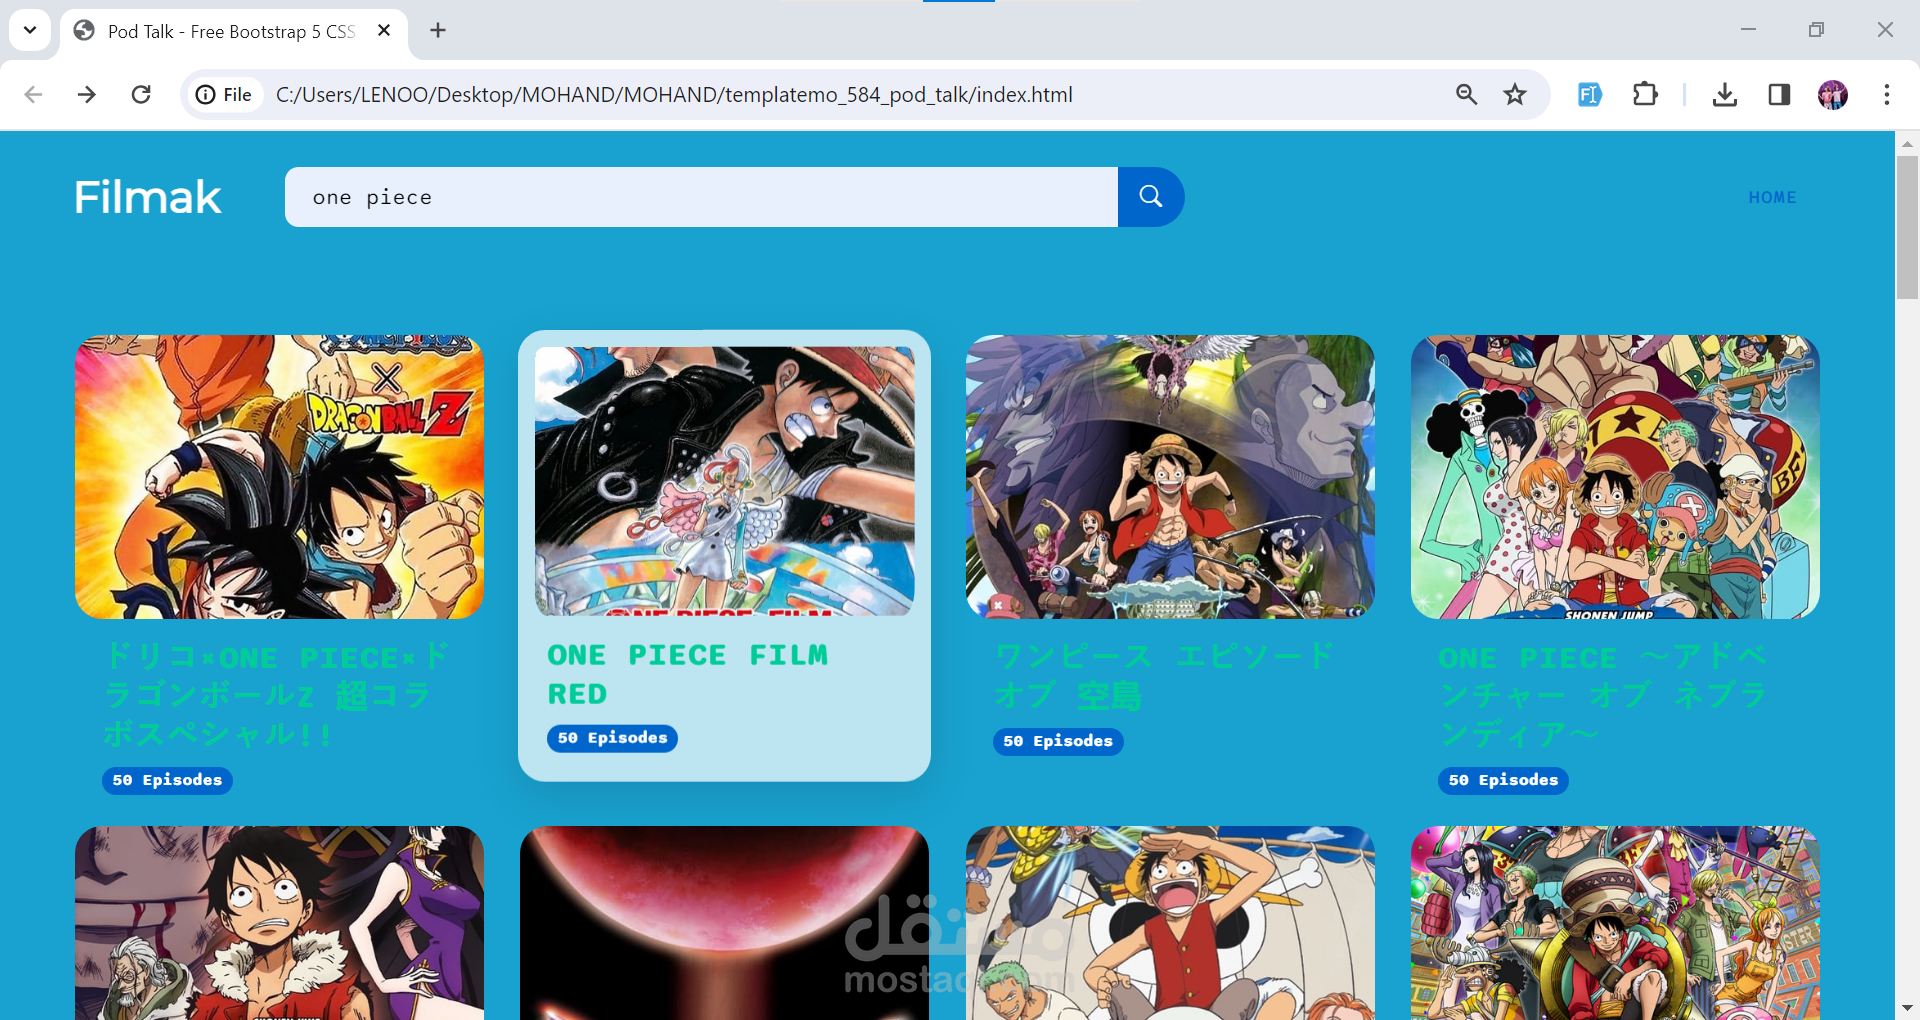The width and height of the screenshot is (1920, 1020).
Task: Click 50 Episodes badge under Dragon Ball crossover
Action: click(167, 780)
